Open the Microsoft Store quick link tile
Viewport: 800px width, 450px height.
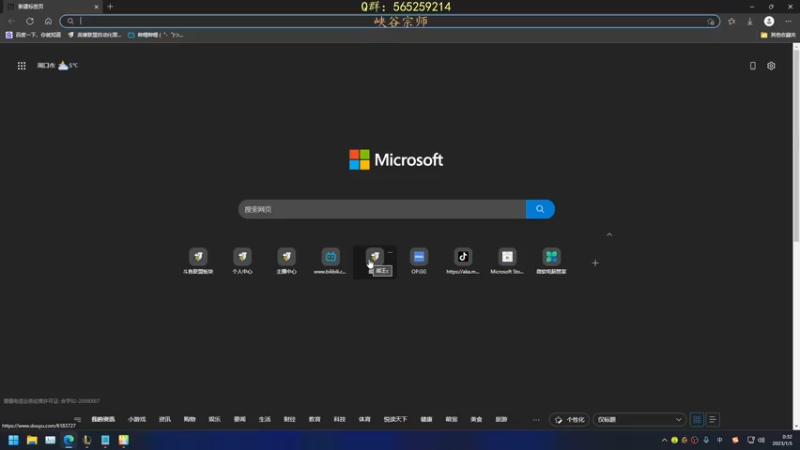pyautogui.click(x=507, y=261)
